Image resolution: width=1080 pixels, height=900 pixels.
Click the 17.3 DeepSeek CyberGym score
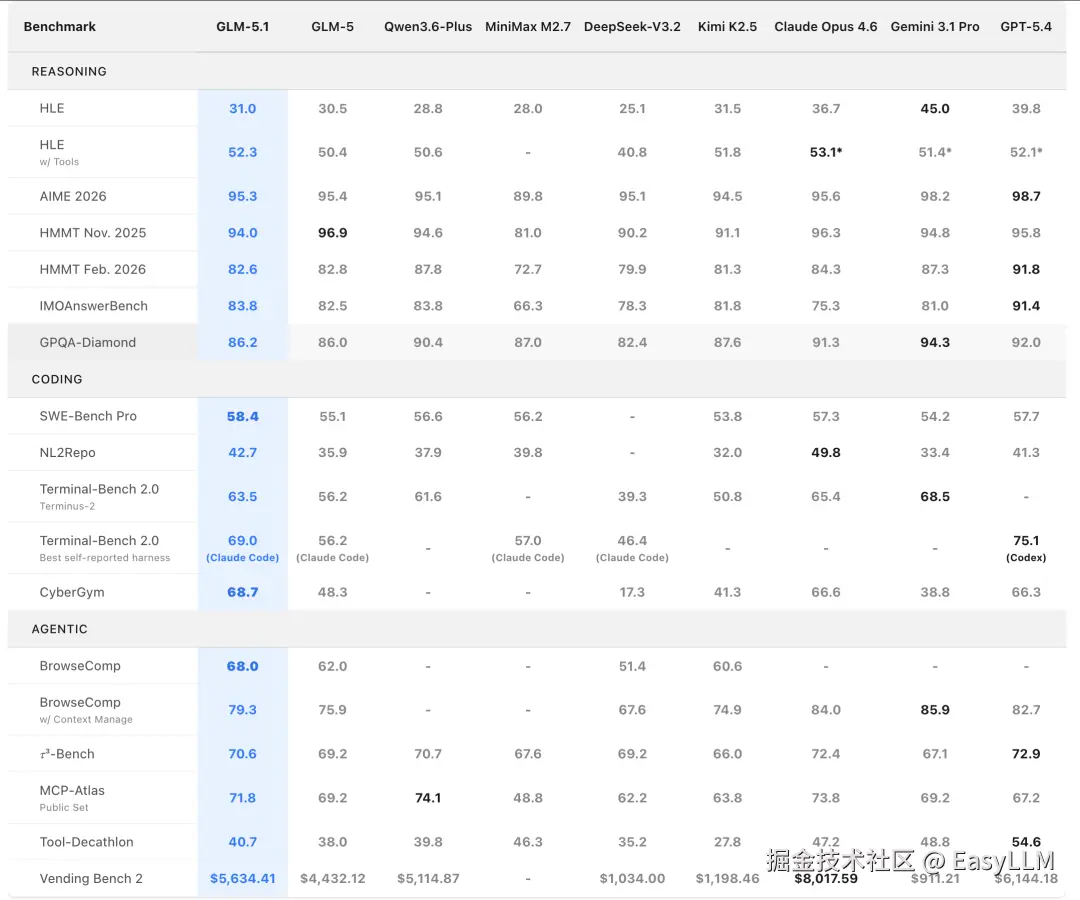point(632,592)
